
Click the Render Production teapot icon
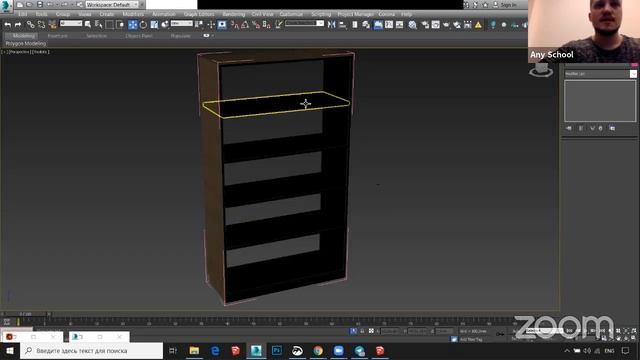446,25
